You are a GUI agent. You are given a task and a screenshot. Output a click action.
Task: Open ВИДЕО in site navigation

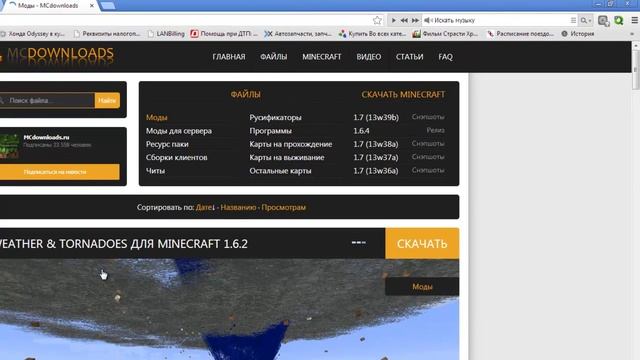pyautogui.click(x=369, y=57)
